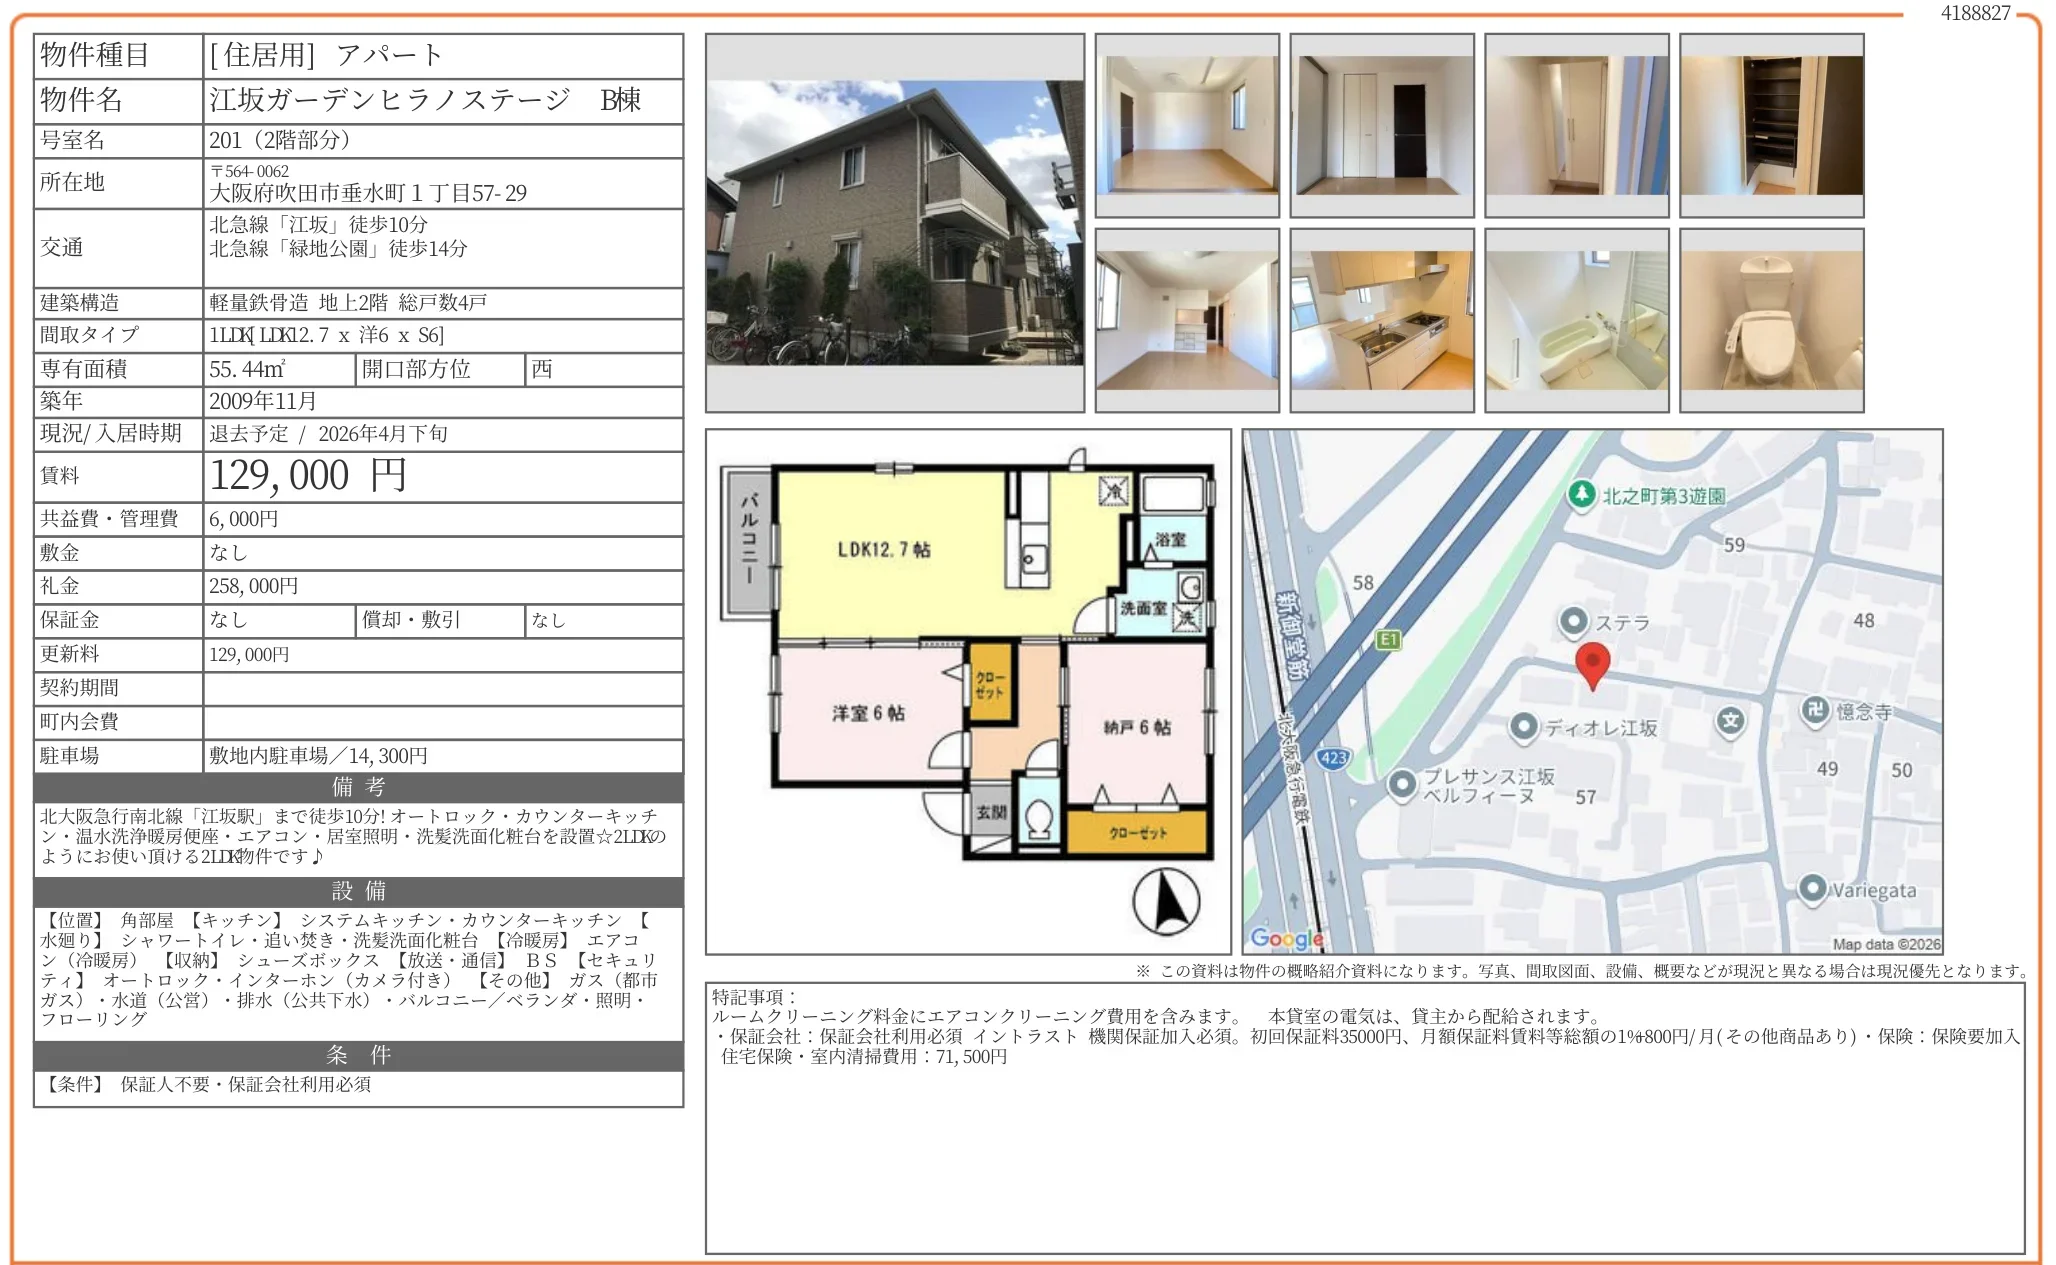The width and height of the screenshot is (2056, 1265).
Task: Open the bathtub photo thumbnail
Action: pos(1576,320)
